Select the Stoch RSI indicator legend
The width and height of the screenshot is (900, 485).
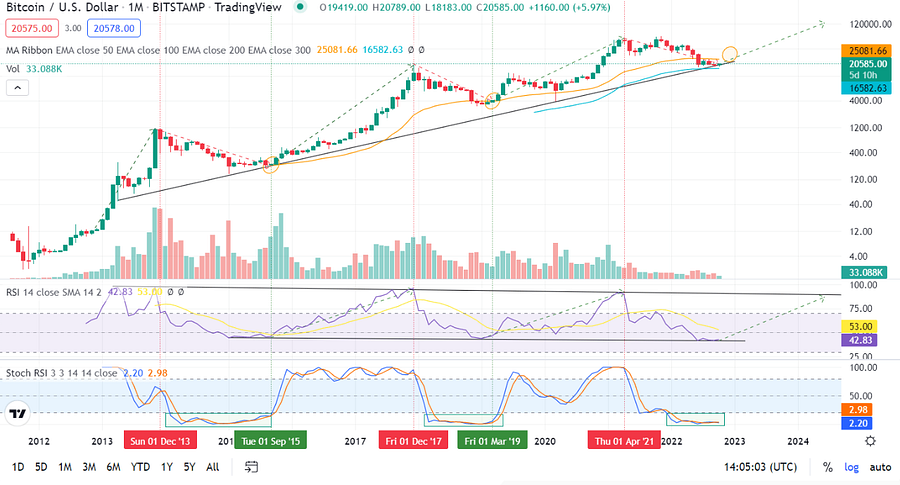(61, 373)
